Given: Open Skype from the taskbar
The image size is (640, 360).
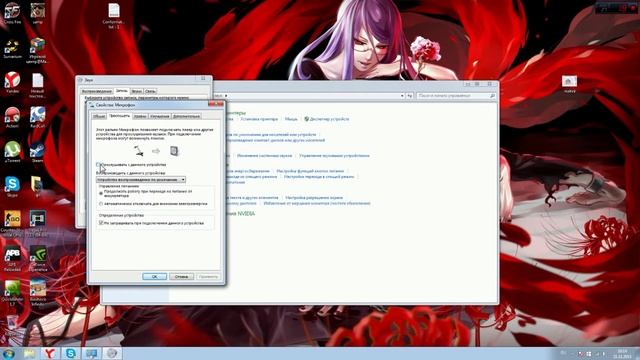Looking at the screenshot, I should click(x=71, y=353).
